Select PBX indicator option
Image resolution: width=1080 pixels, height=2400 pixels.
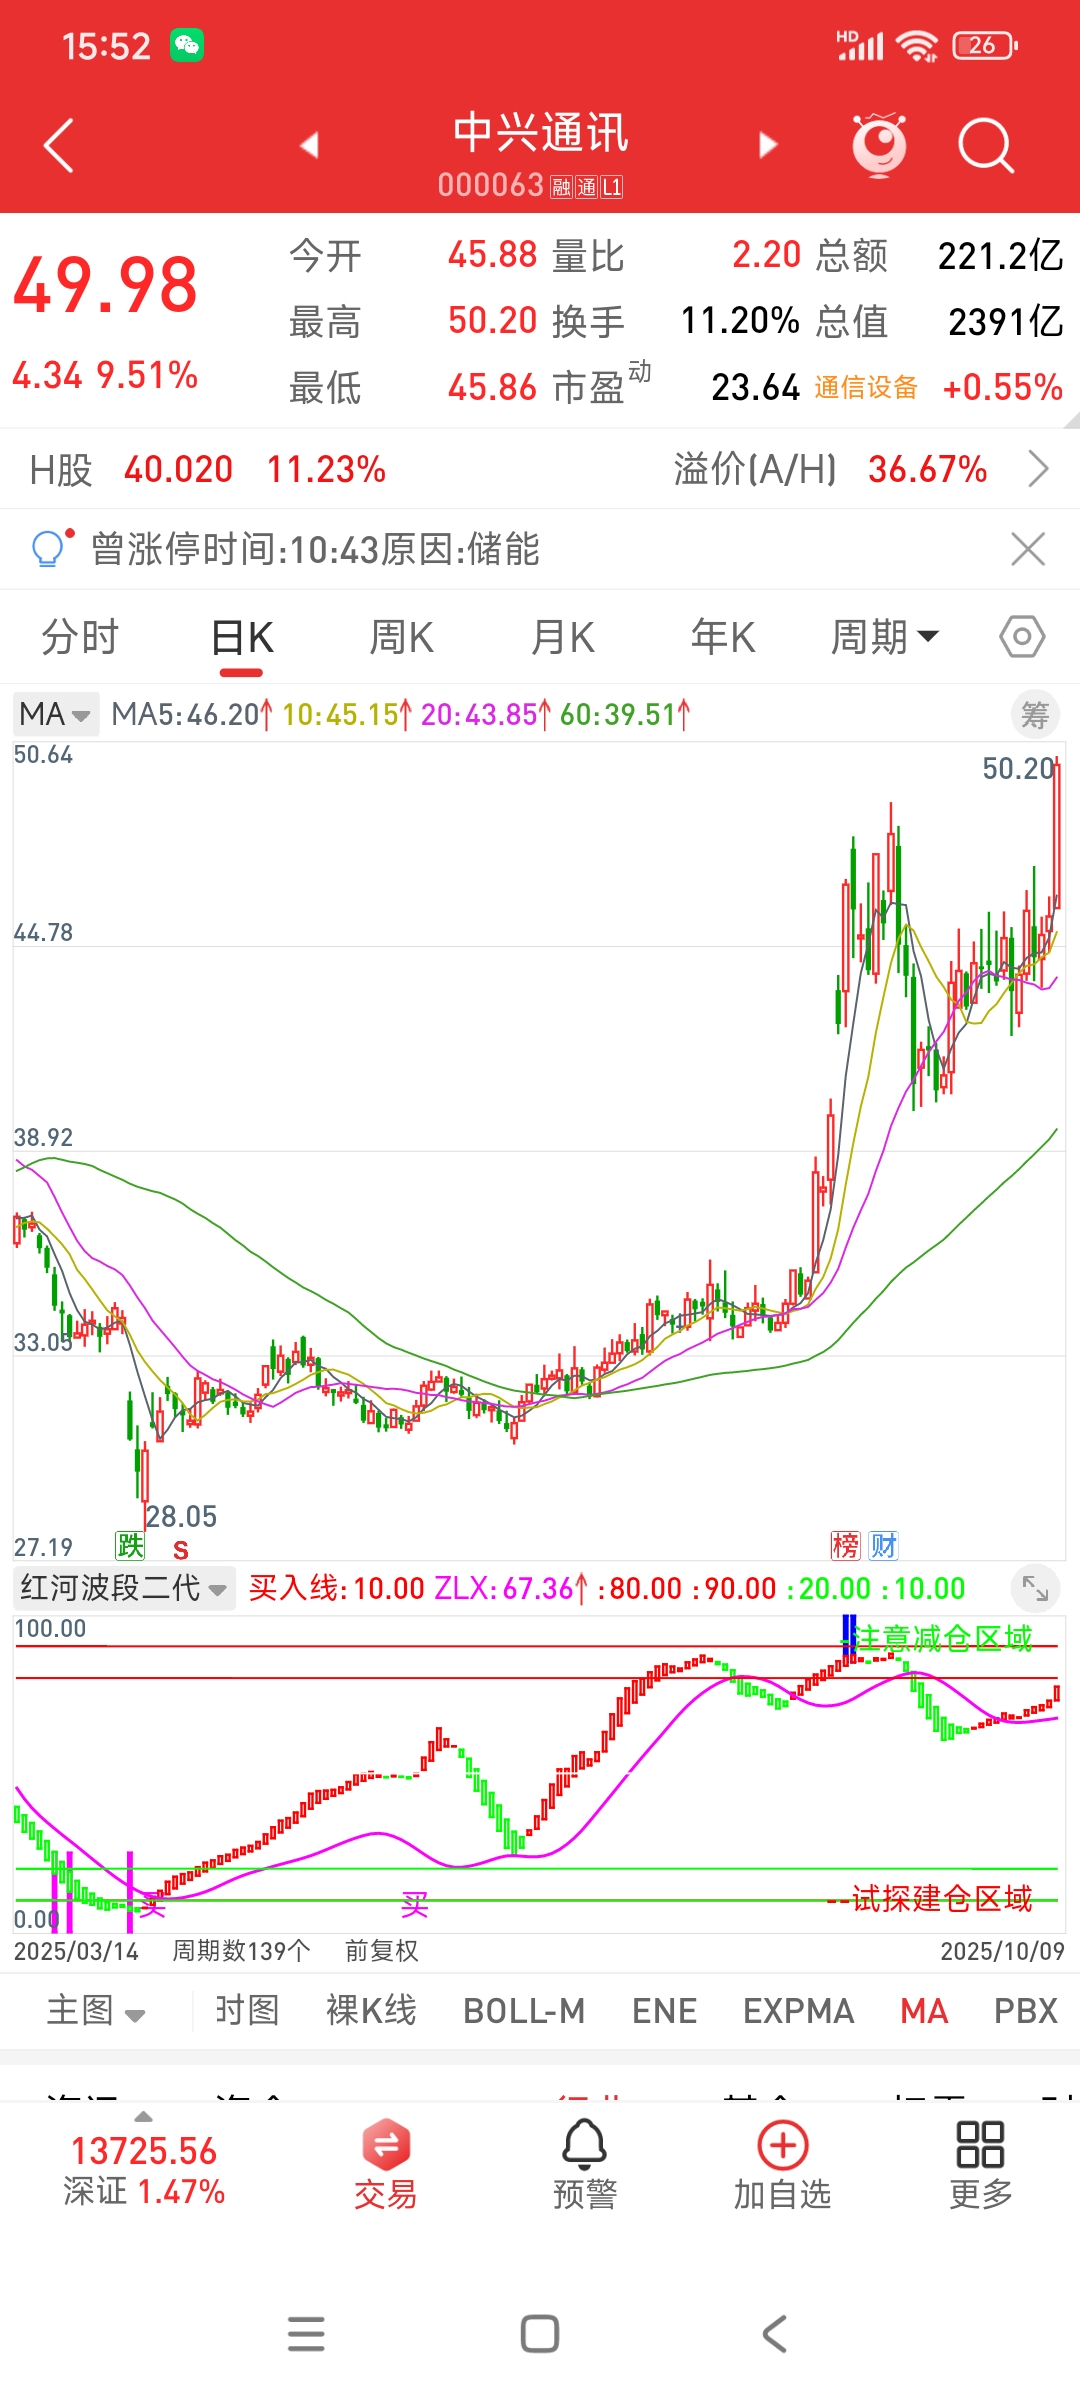pos(1026,2011)
